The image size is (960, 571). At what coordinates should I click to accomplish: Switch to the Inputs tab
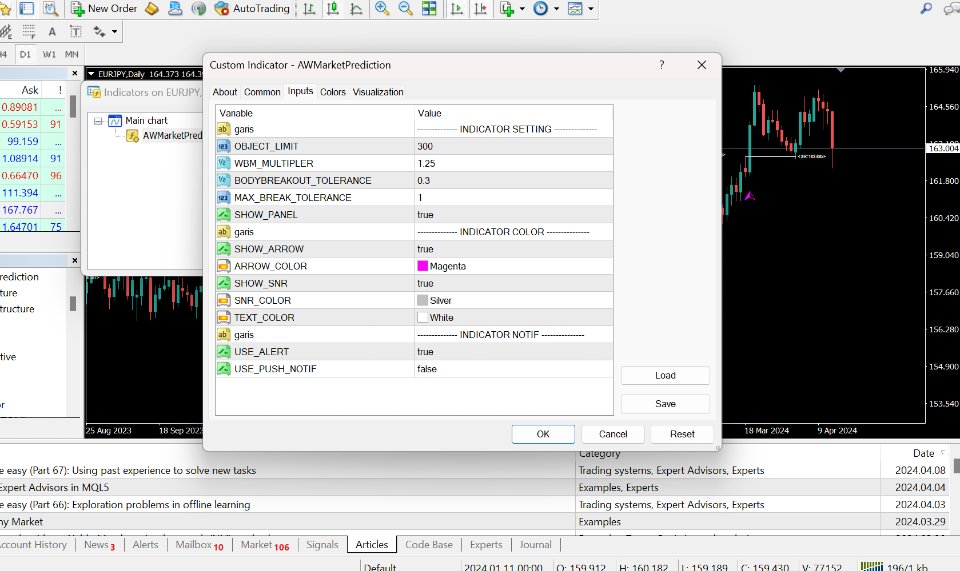(x=300, y=91)
